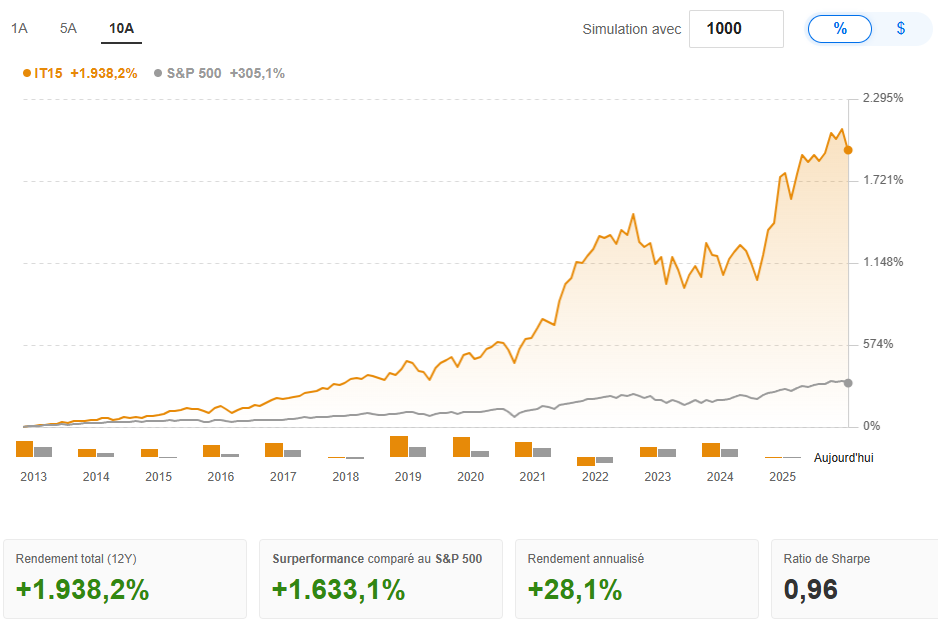This screenshot has height=619, width=938.
Task: Open the 10A time range tab
Action: [x=121, y=28]
